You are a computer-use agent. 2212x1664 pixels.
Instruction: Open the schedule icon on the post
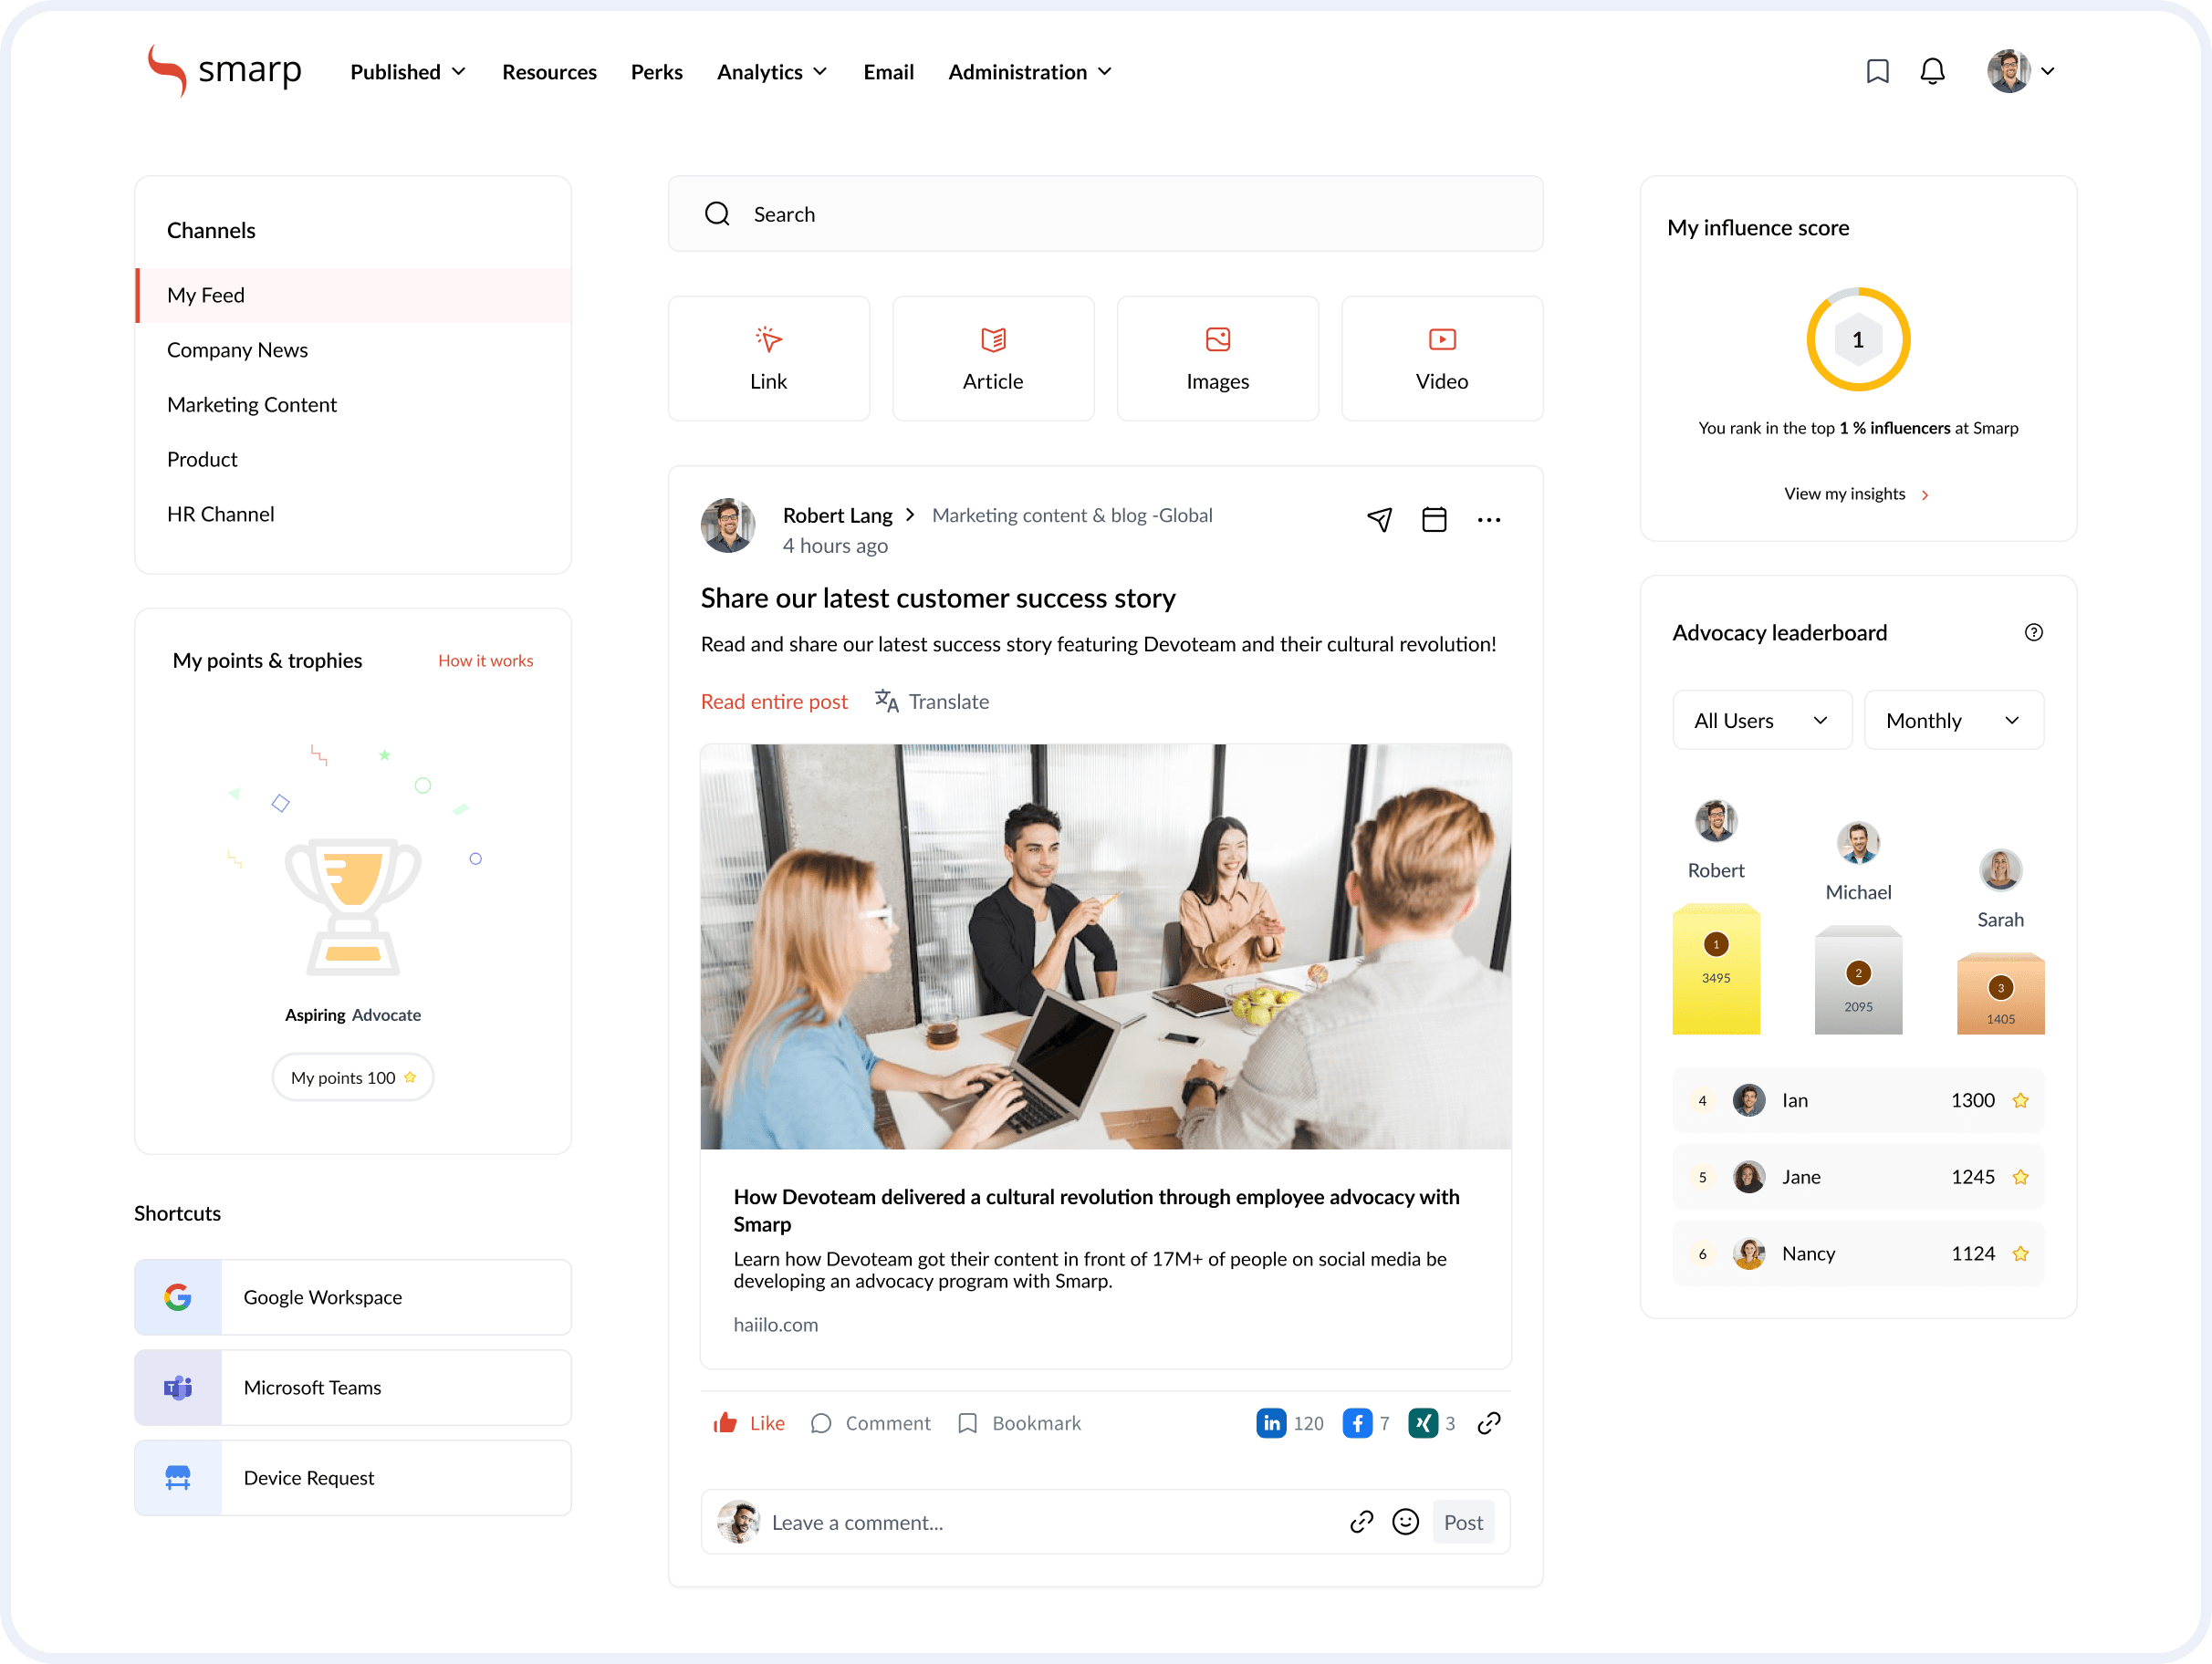click(1434, 519)
